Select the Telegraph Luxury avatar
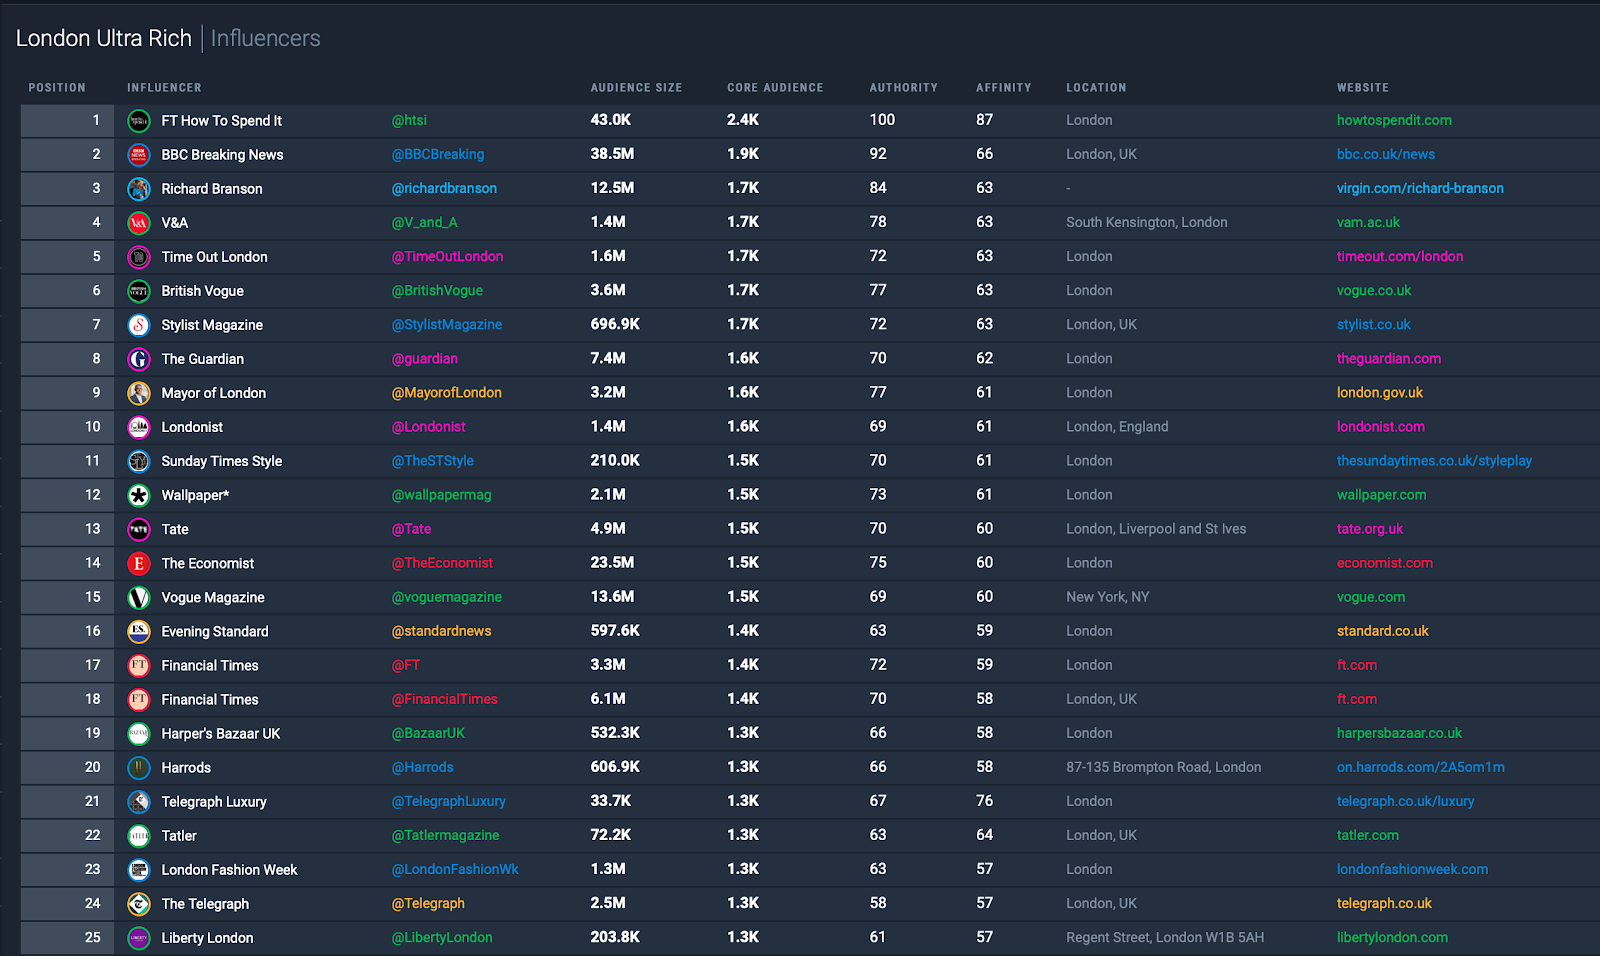Screen dimensions: 1600x956 (139, 801)
